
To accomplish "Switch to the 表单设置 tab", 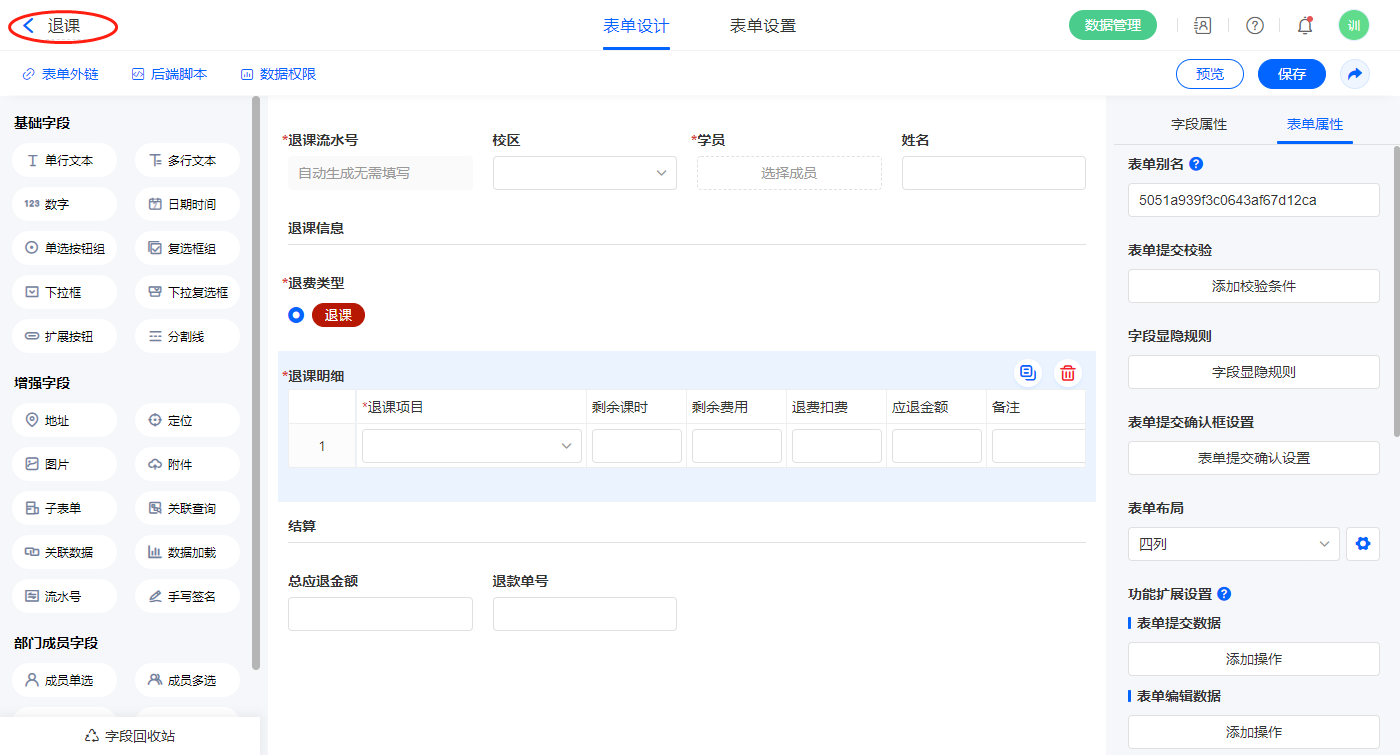I will (762, 26).
